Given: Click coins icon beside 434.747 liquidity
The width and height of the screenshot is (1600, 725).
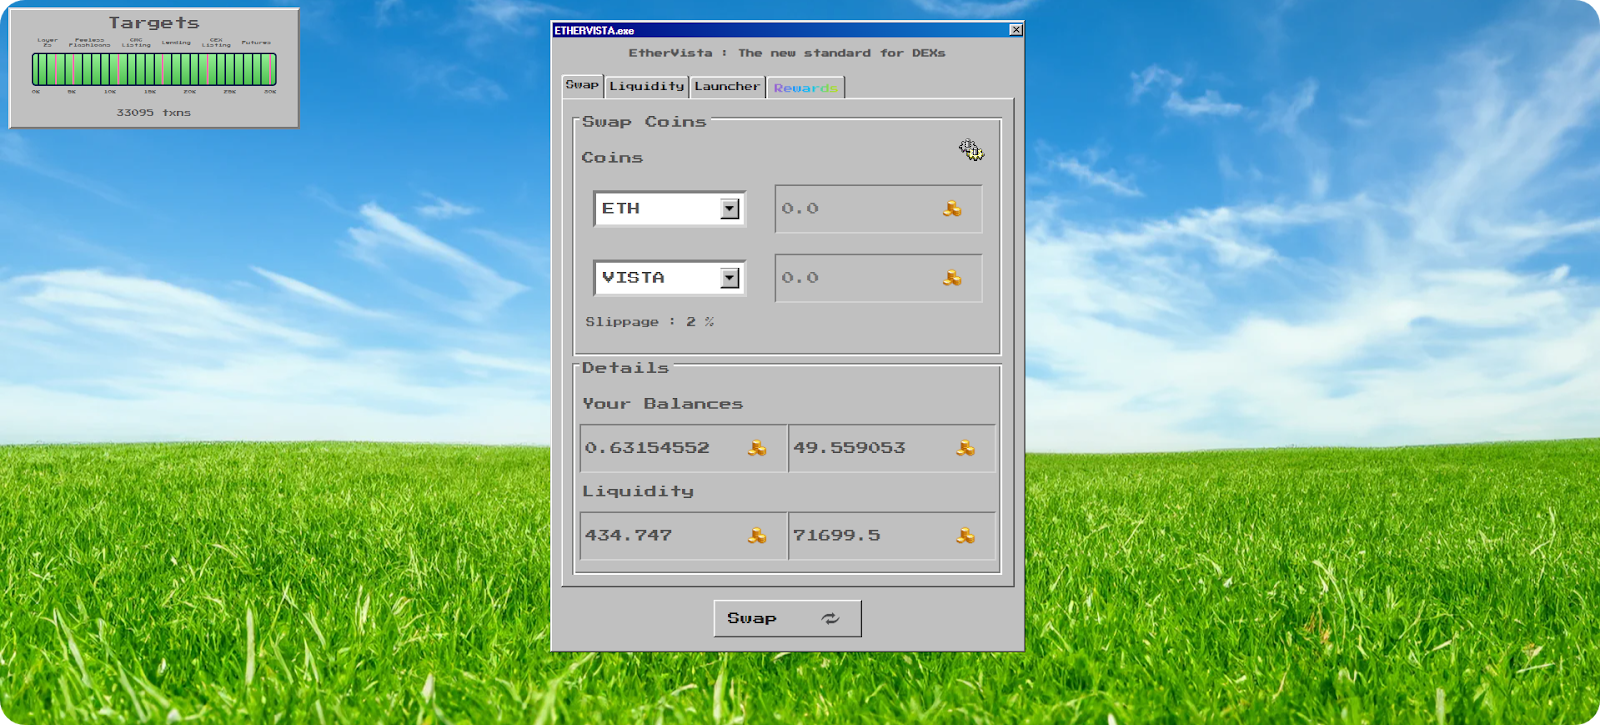Looking at the screenshot, I should pos(757,536).
